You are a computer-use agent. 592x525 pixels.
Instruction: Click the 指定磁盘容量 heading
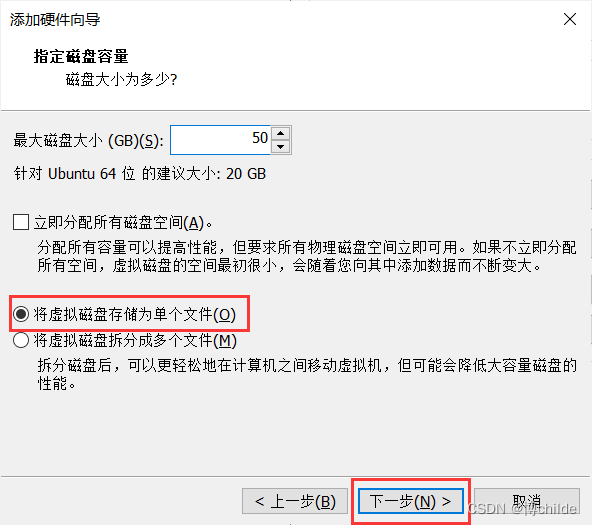click(81, 56)
